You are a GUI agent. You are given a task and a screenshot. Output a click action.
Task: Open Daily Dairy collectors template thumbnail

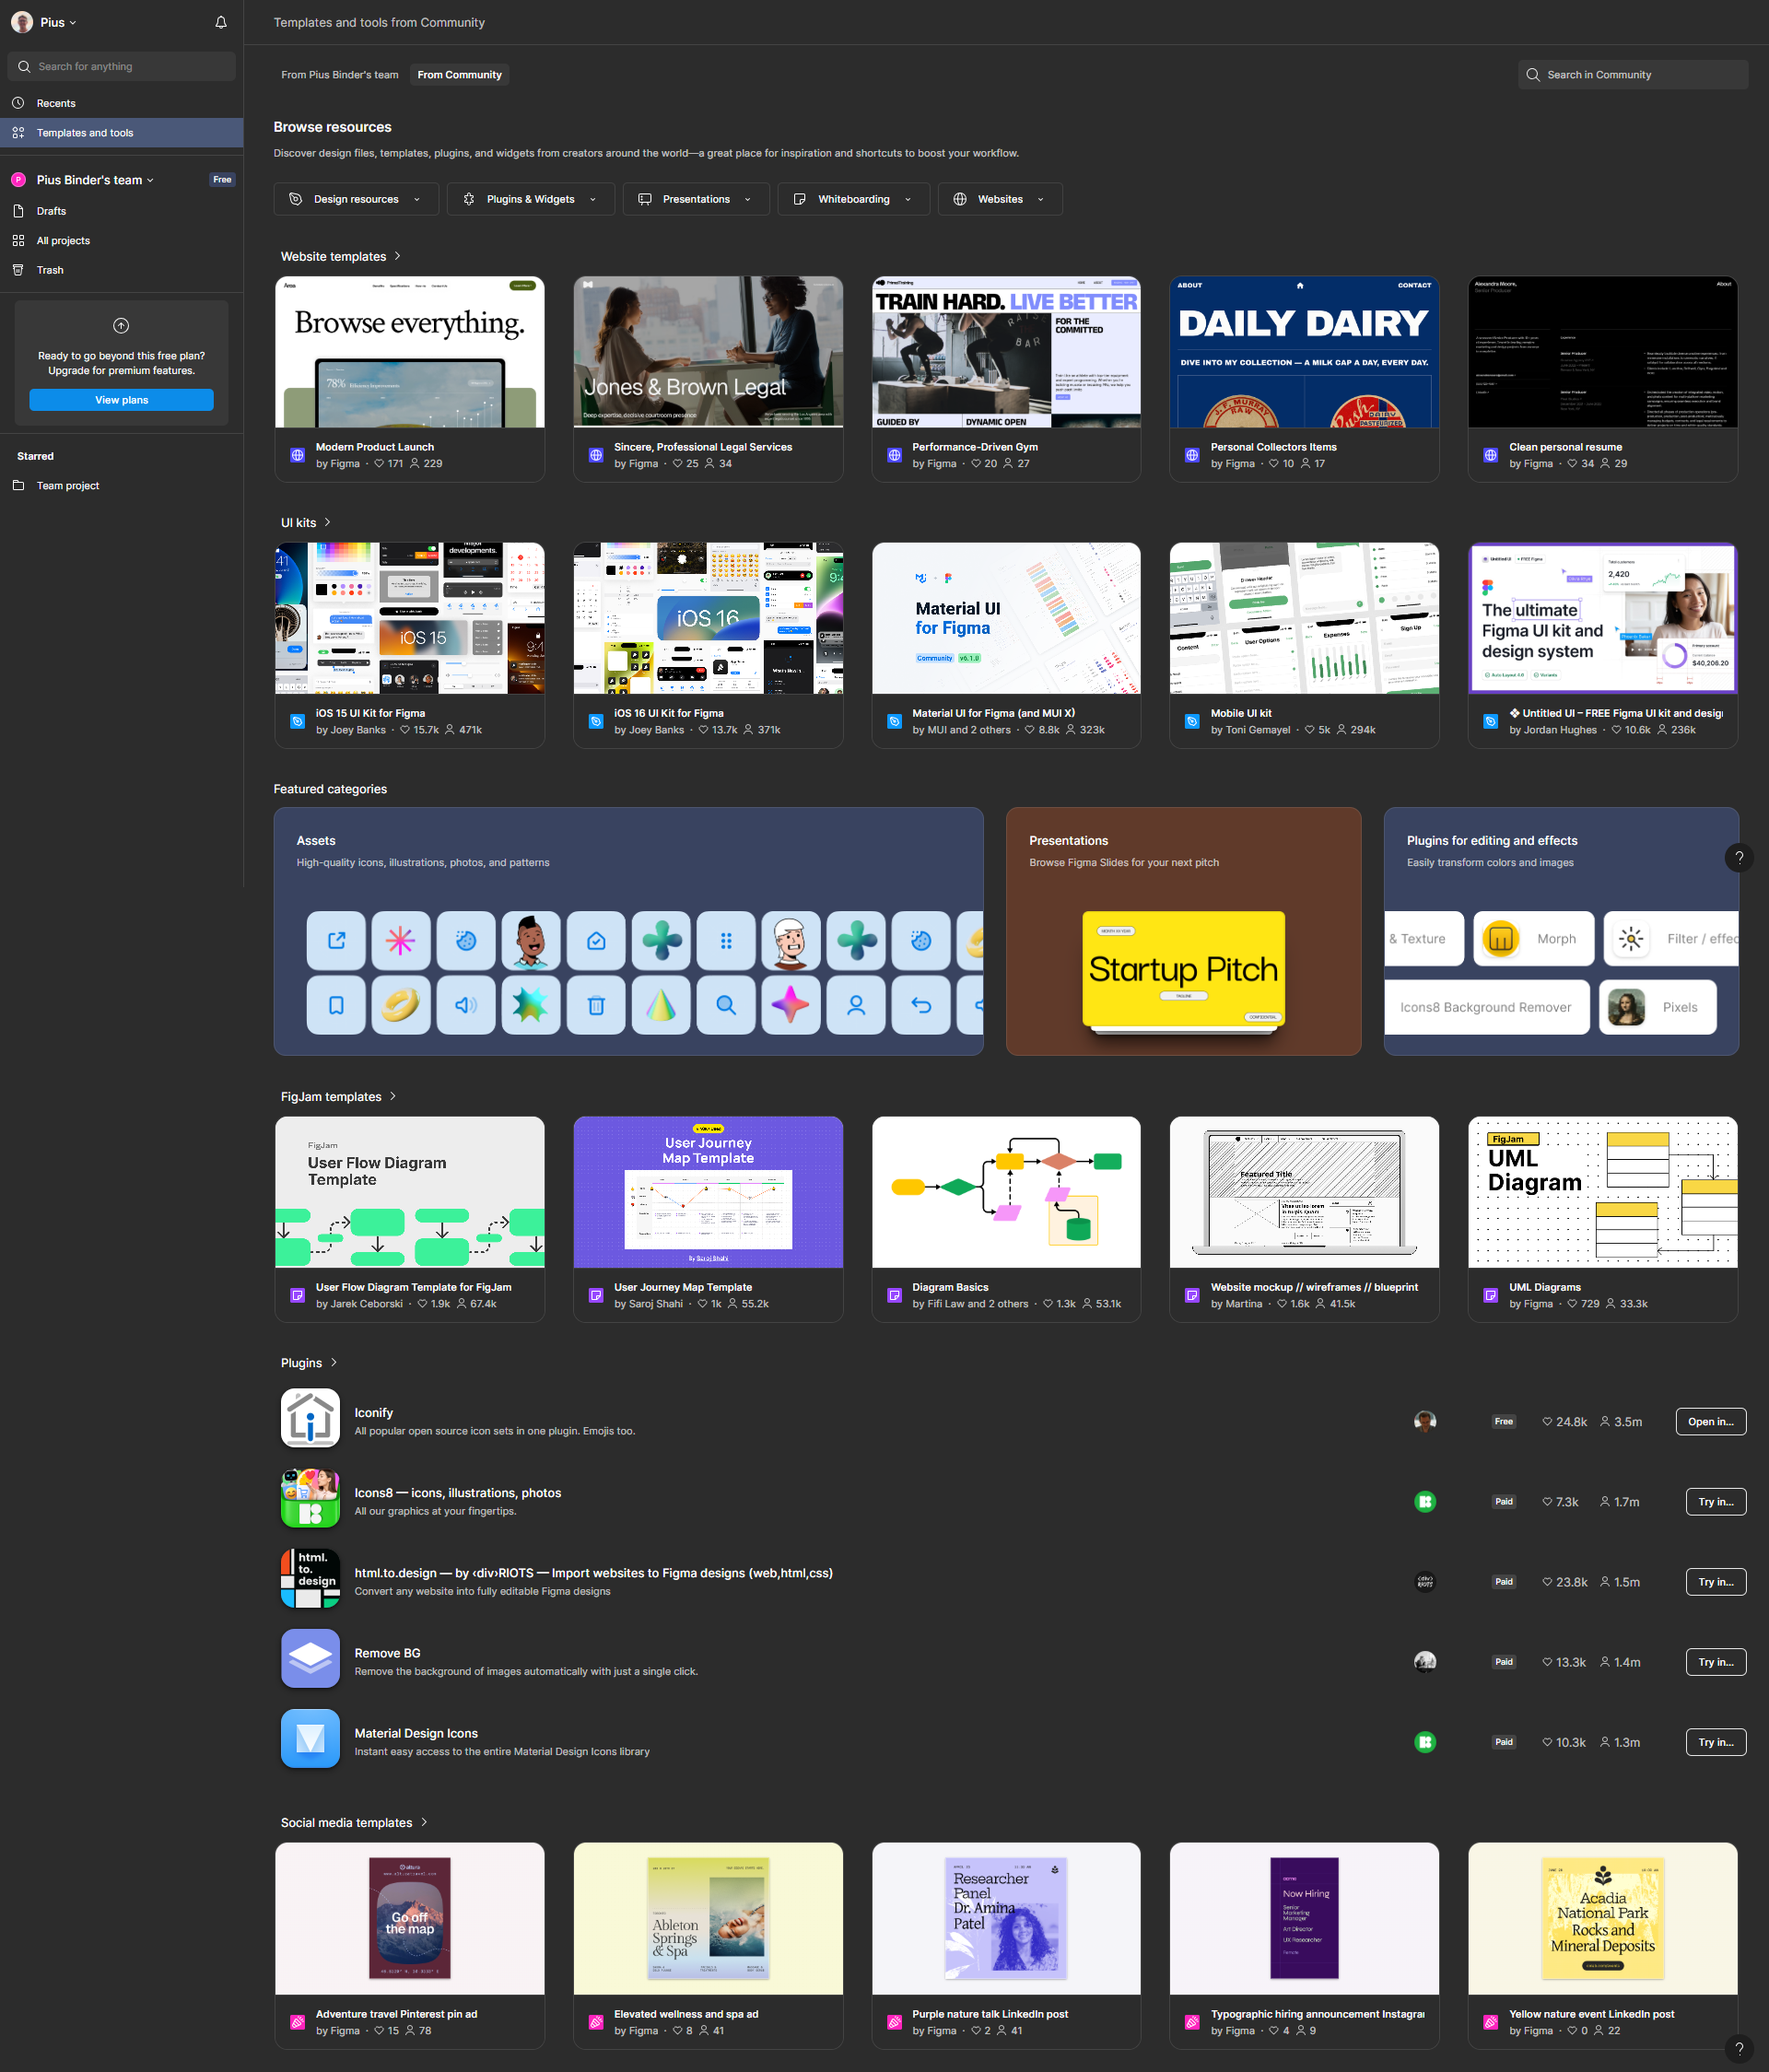coord(1304,352)
